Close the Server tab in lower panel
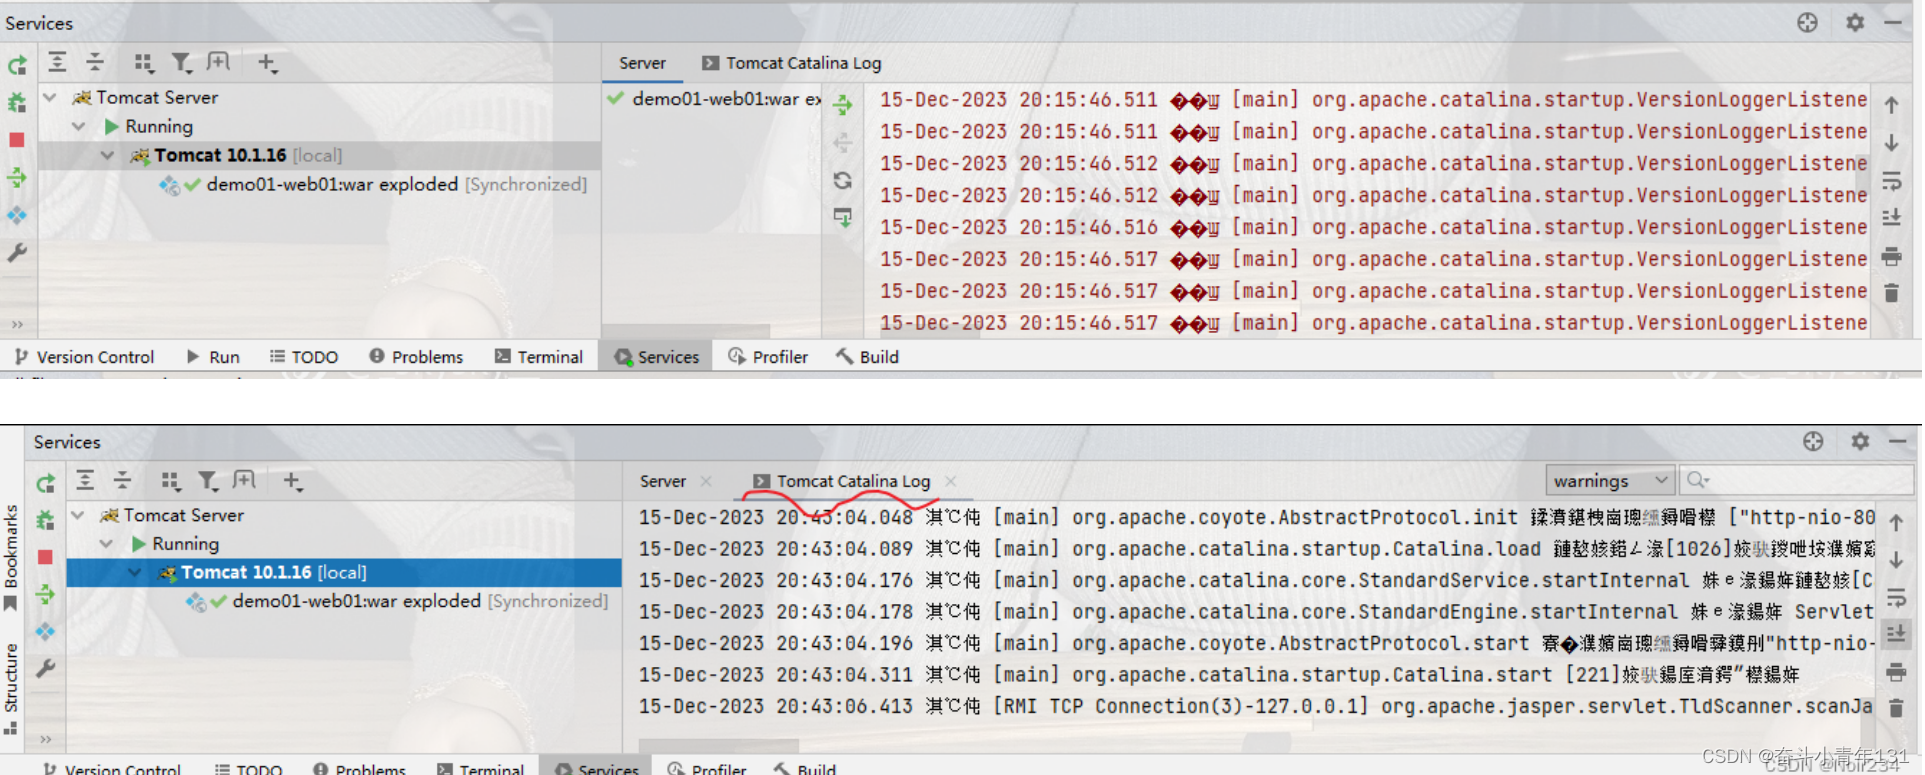The height and width of the screenshot is (775, 1925). coord(707,481)
